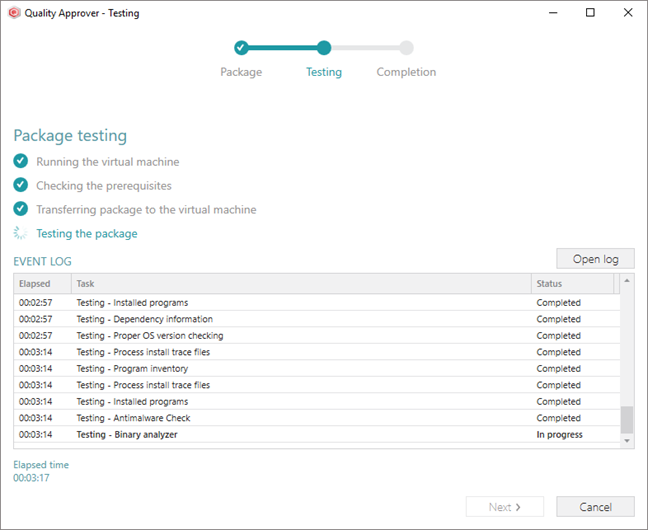Viewport: 648px width, 530px height.
Task: Click the 'Testing the package' text
Action: coord(87,234)
